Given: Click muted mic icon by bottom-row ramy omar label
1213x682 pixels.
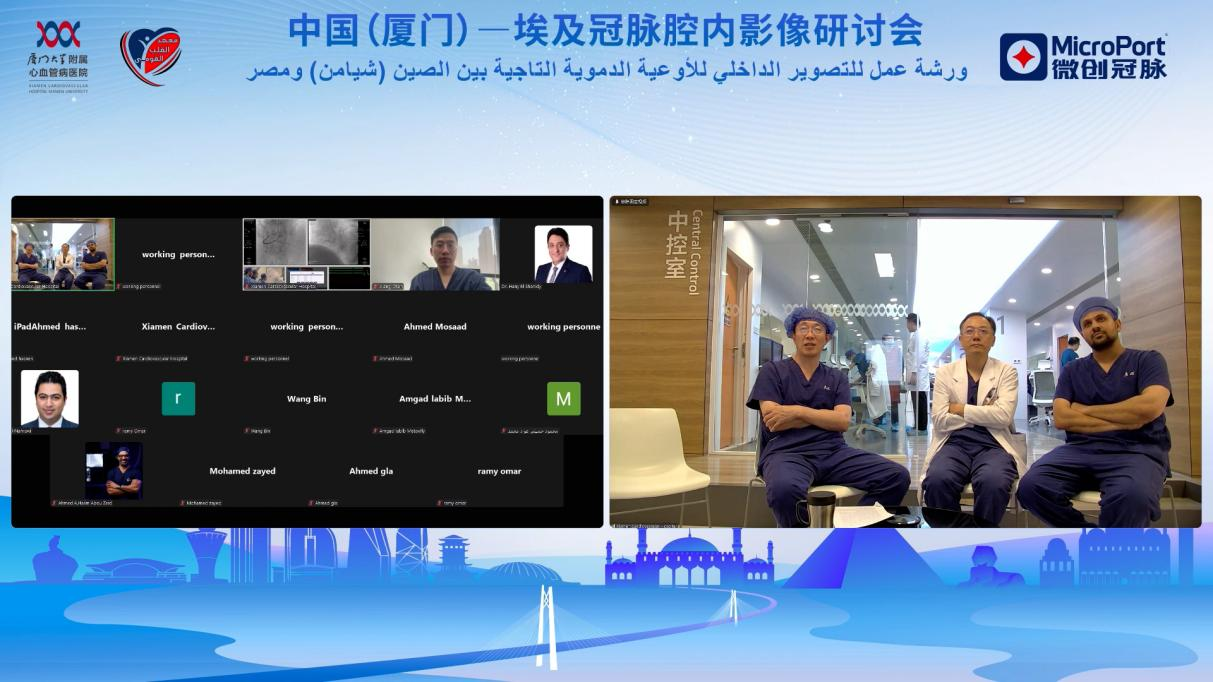Looking at the screenshot, I should (x=440, y=503).
